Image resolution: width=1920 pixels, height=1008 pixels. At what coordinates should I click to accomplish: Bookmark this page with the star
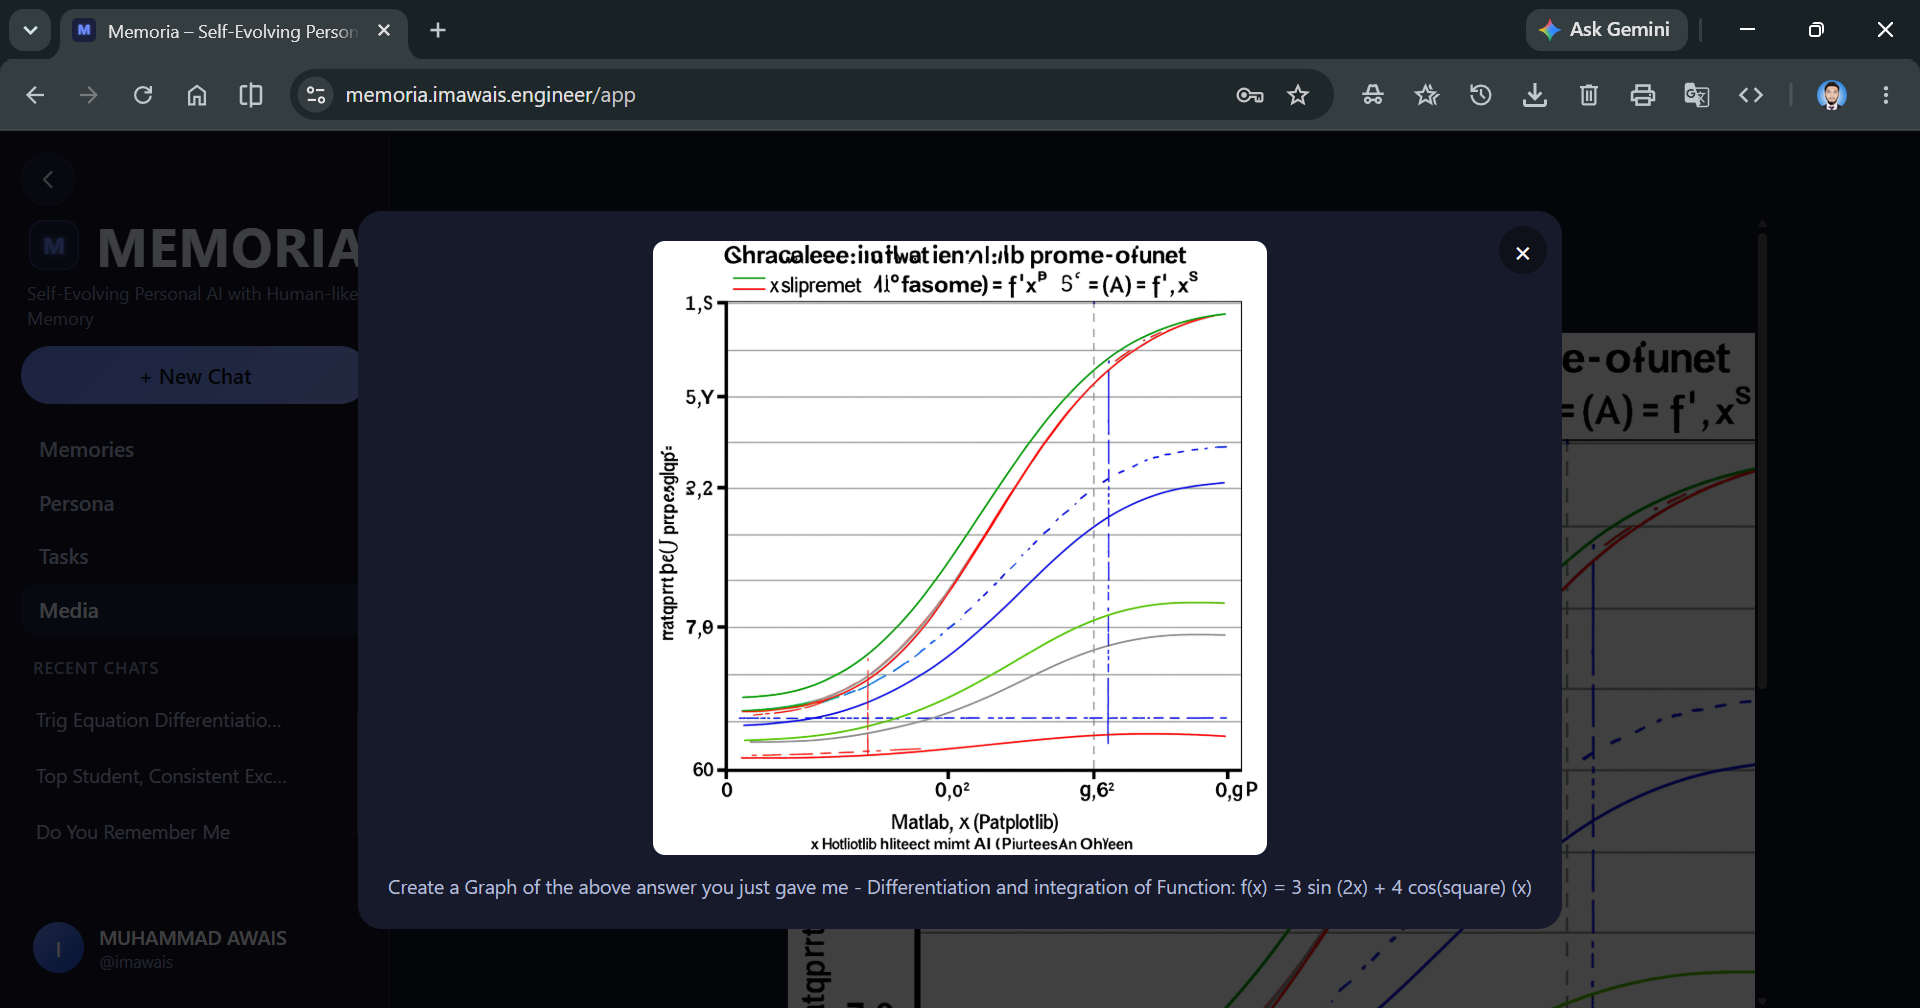(x=1298, y=95)
